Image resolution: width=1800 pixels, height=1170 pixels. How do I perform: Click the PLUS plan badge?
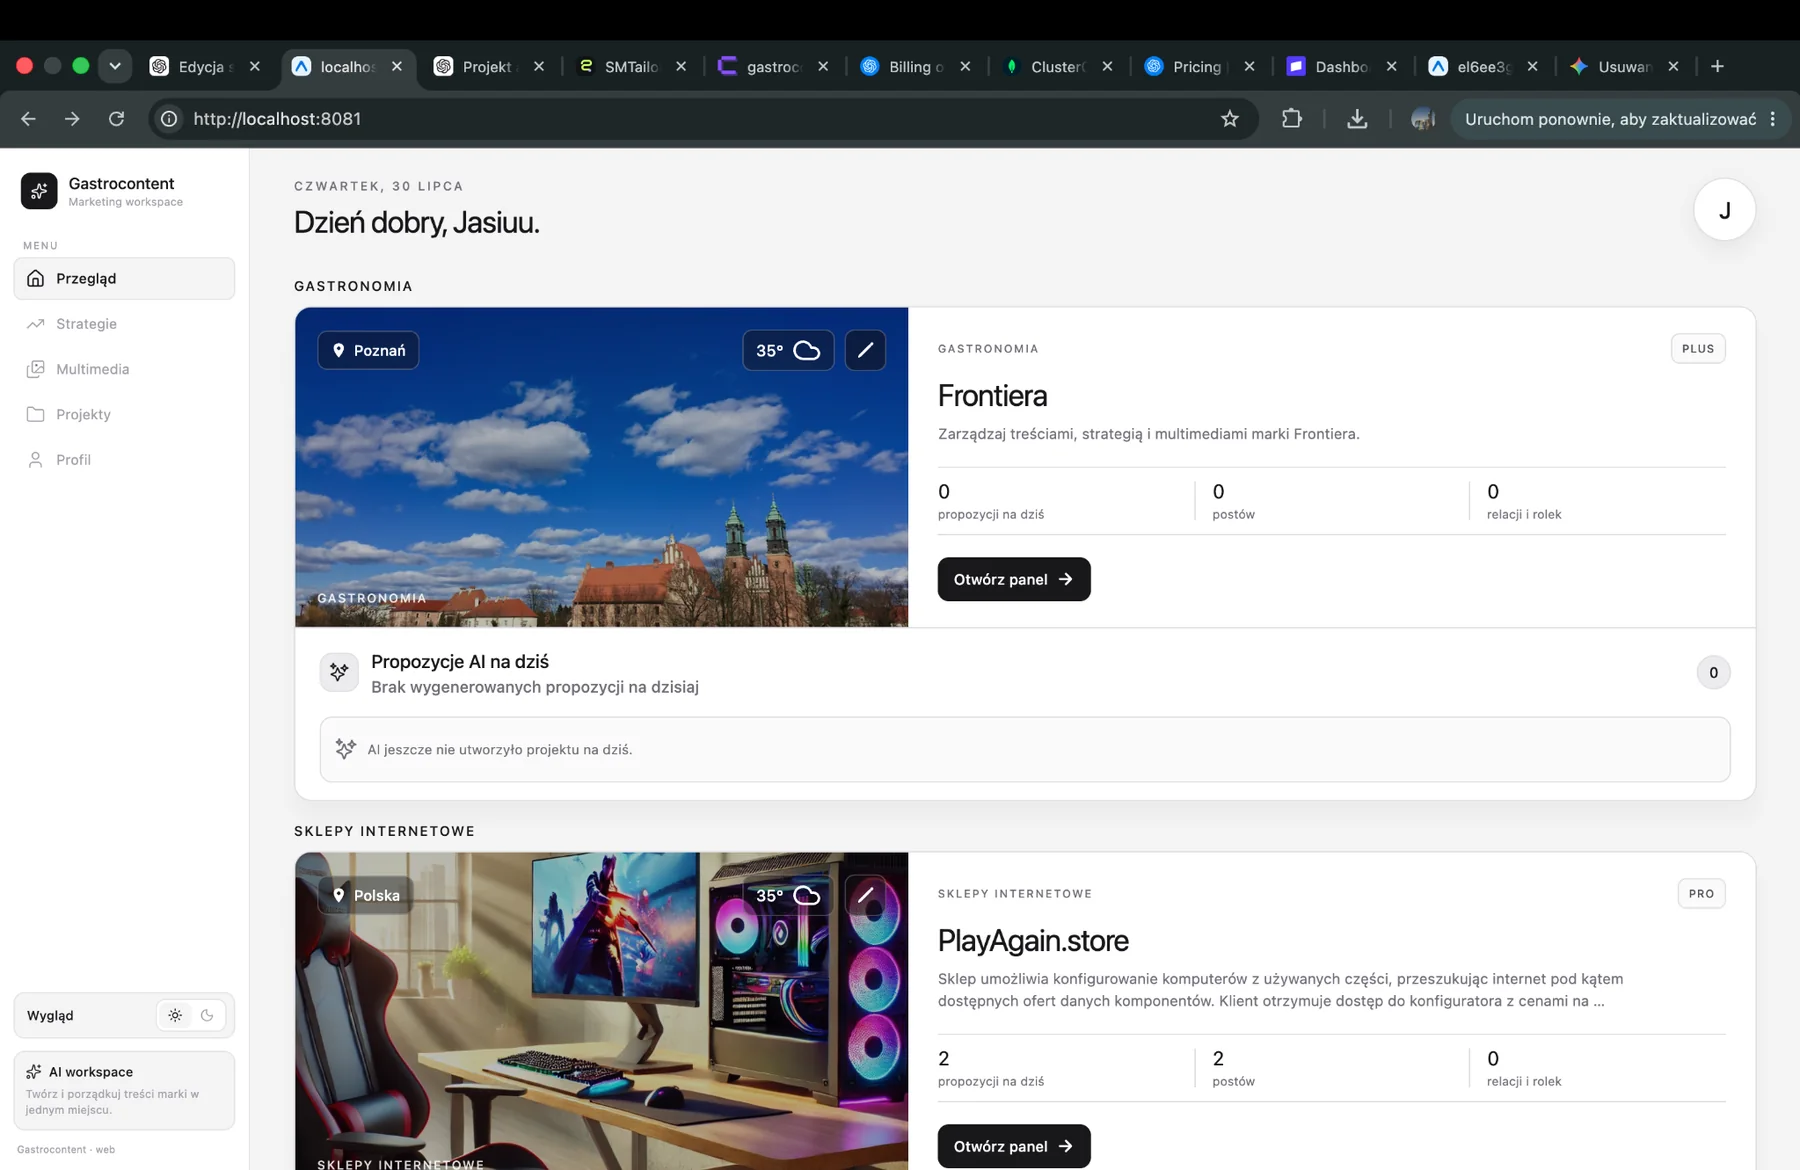(1698, 349)
